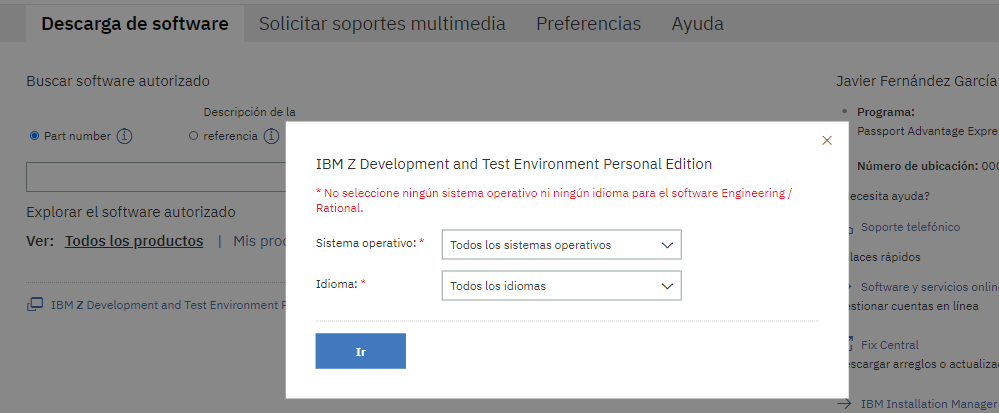Open the Idioma dropdown list
The height and width of the screenshot is (413, 999).
click(x=561, y=286)
